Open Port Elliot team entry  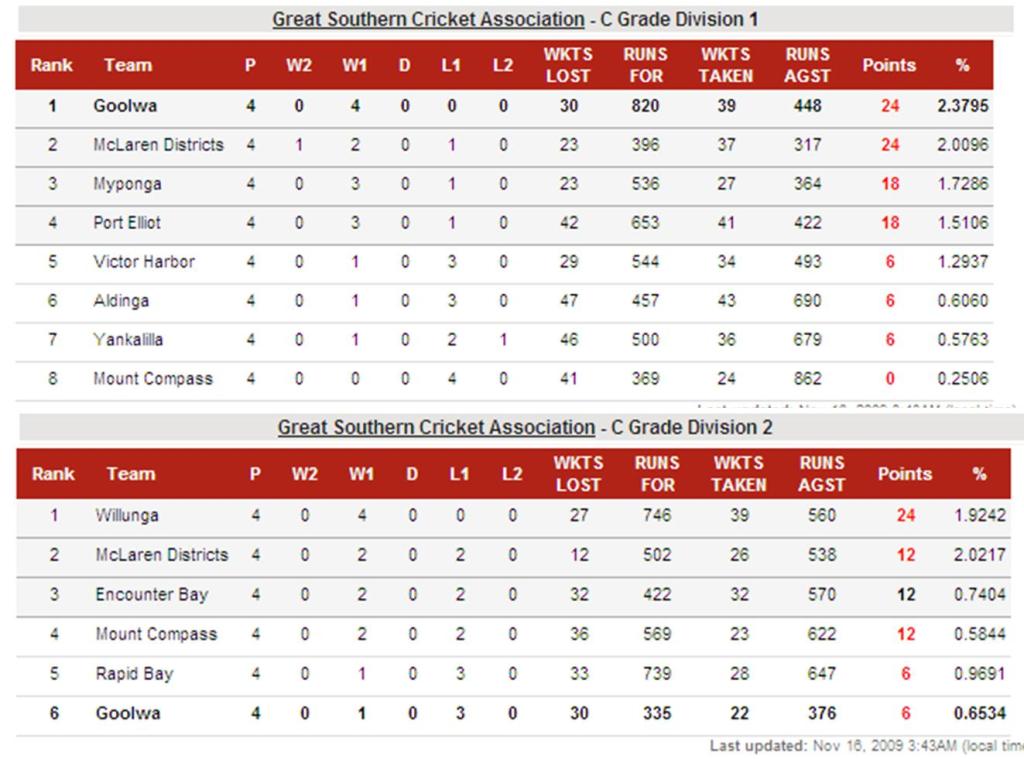pyautogui.click(x=127, y=223)
